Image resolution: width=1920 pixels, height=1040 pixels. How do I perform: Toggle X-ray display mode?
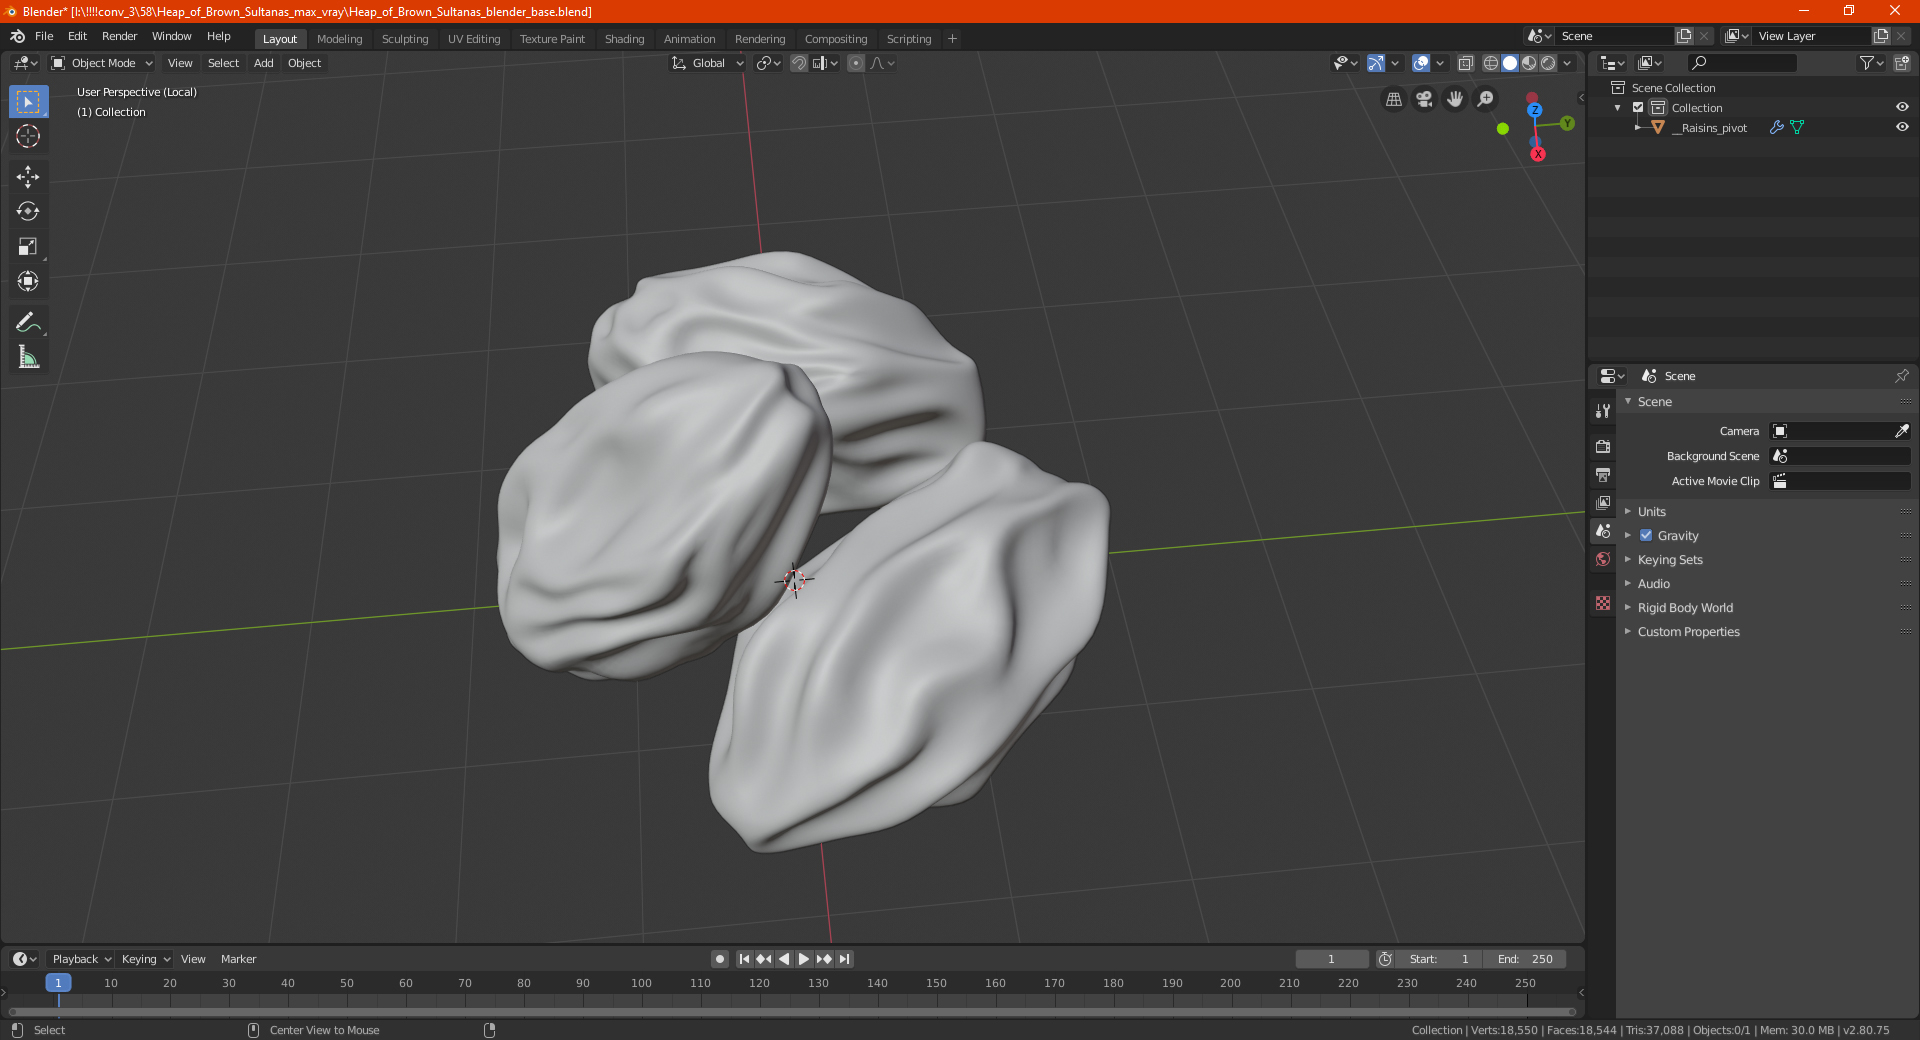coord(1465,63)
